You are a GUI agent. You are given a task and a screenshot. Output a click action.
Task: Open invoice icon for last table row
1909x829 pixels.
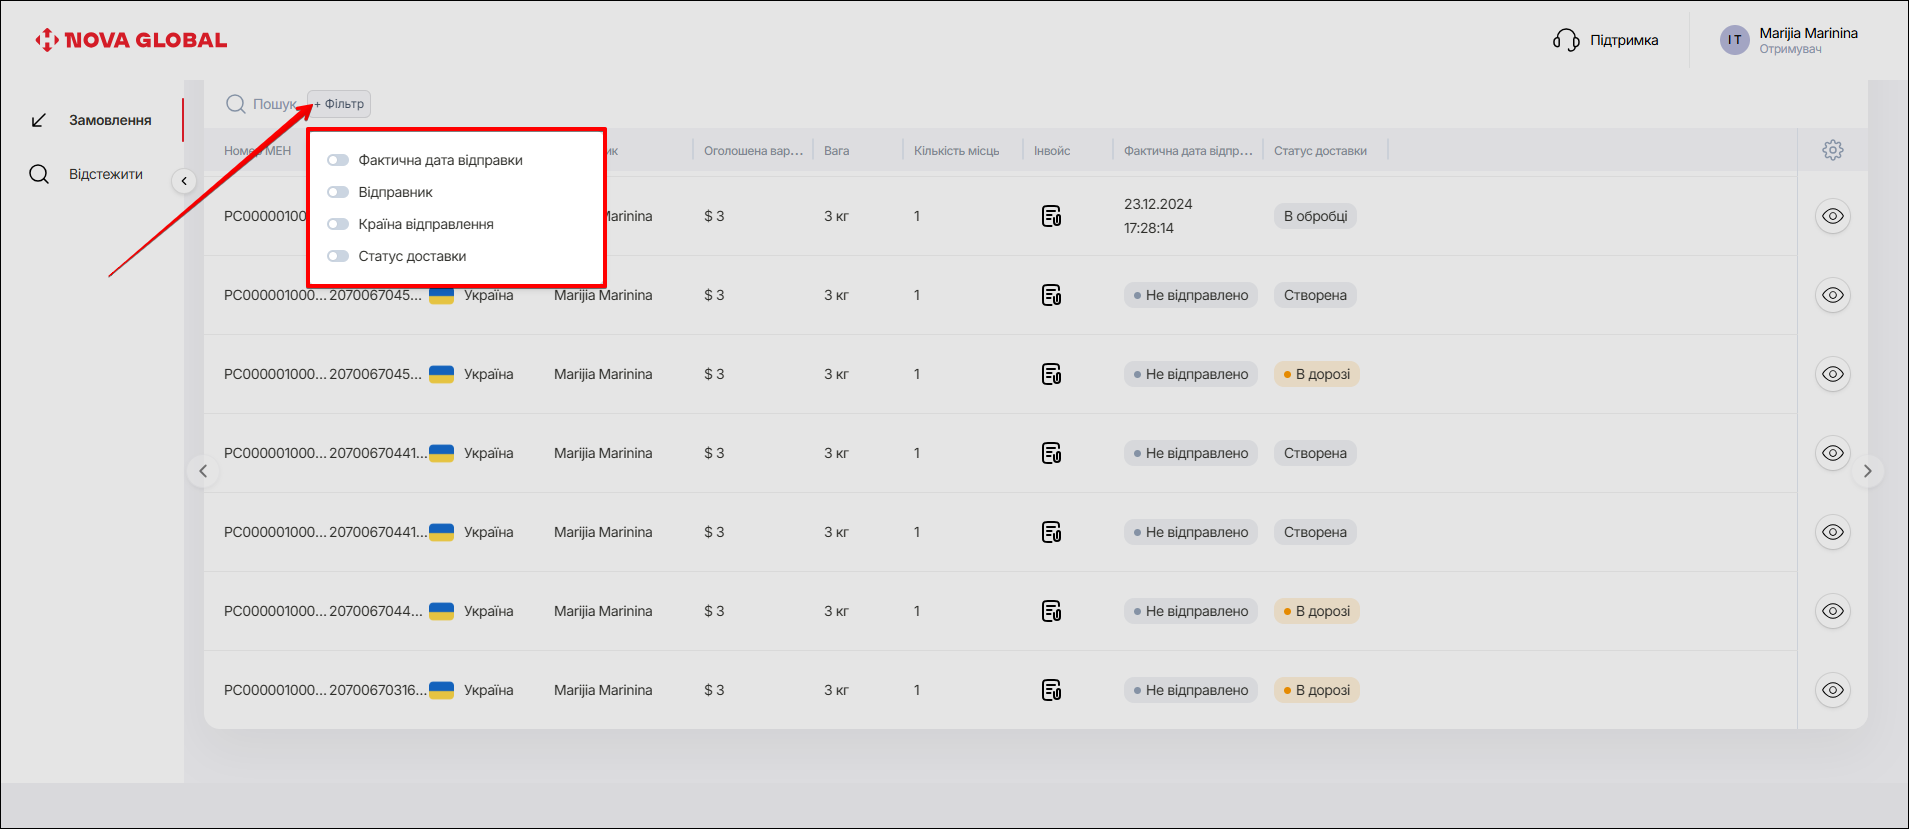tap(1051, 690)
